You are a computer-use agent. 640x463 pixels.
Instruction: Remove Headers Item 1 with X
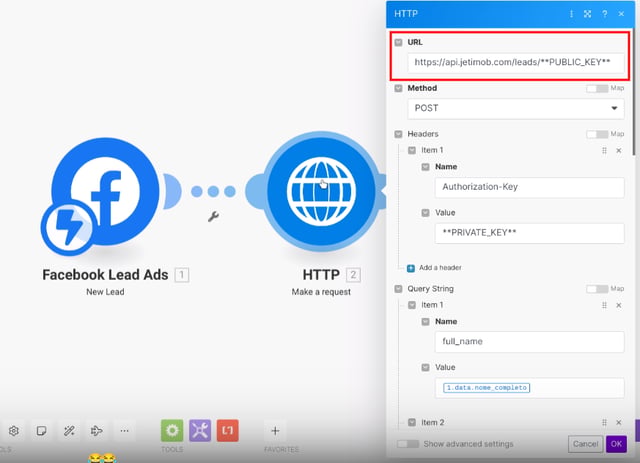coord(619,151)
